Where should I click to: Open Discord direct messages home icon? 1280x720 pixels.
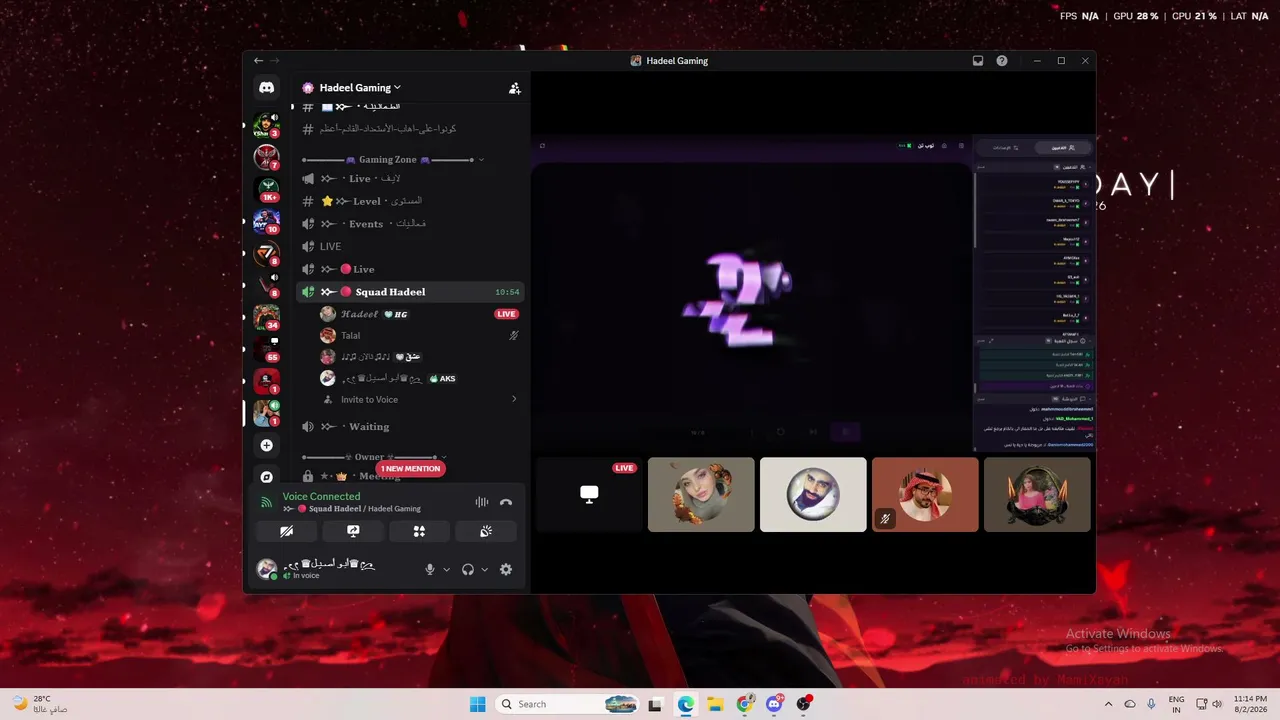[x=266, y=88]
